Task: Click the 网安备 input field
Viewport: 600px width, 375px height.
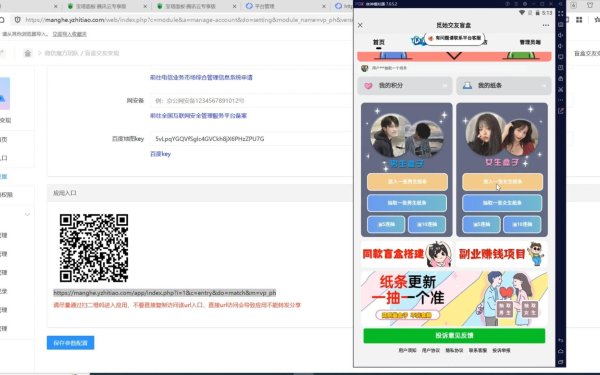Action: click(251, 101)
